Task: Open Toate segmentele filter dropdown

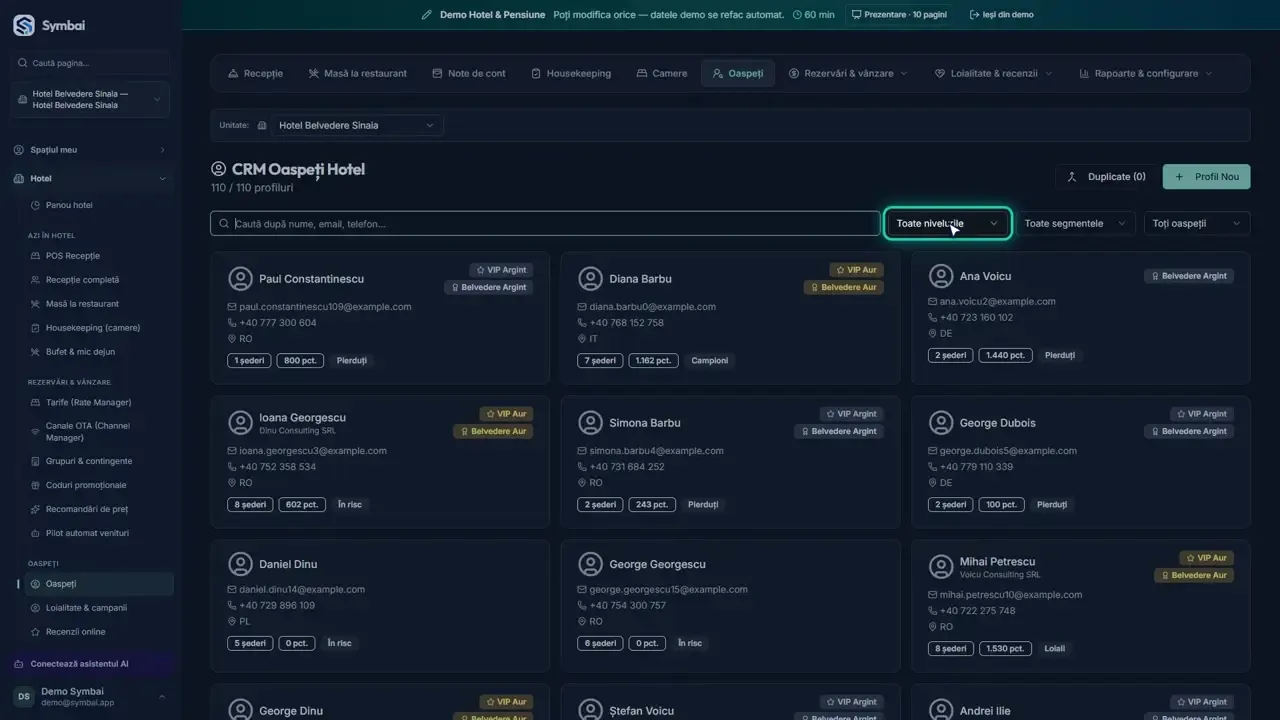Action: click(x=1075, y=224)
